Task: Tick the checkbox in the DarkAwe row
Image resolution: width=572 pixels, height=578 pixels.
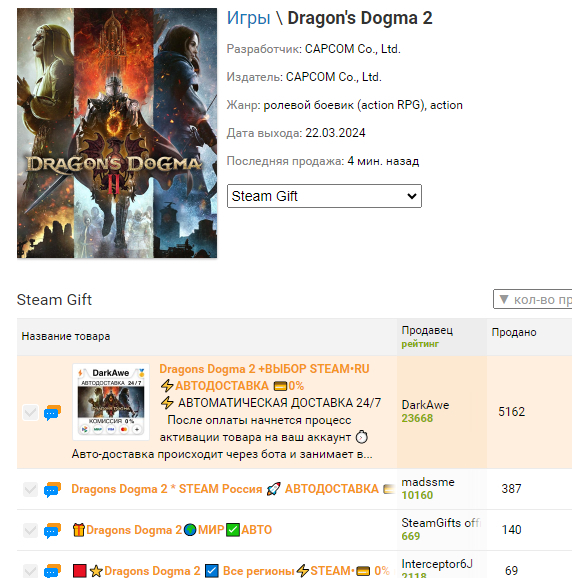Action: pyautogui.click(x=30, y=412)
